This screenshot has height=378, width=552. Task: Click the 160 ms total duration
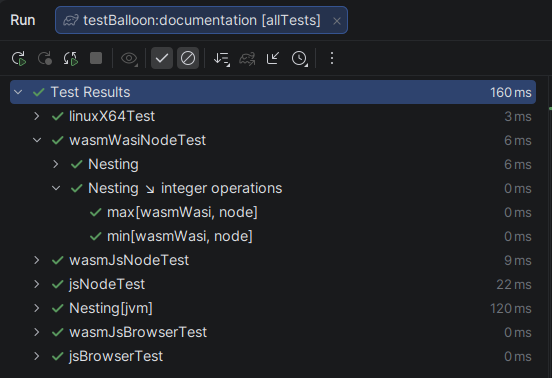[x=511, y=93]
